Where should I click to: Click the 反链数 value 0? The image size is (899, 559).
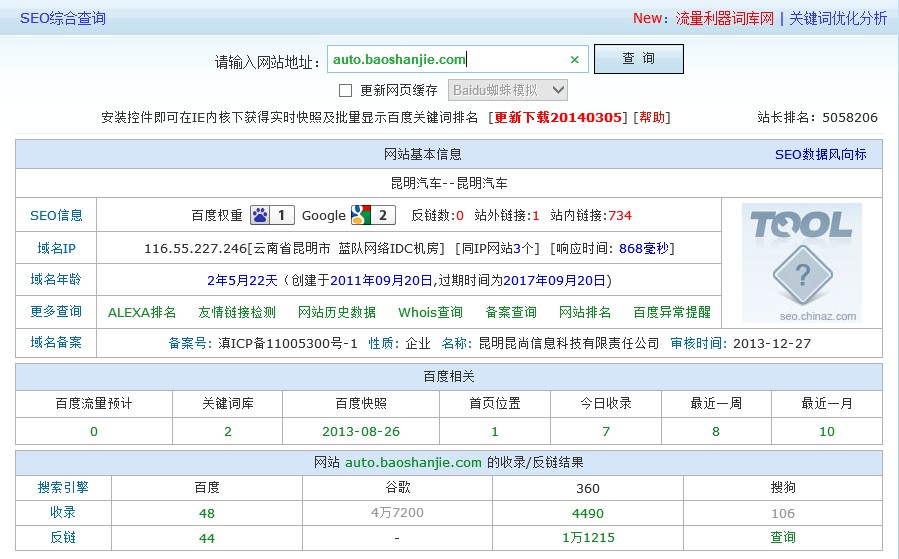(460, 216)
